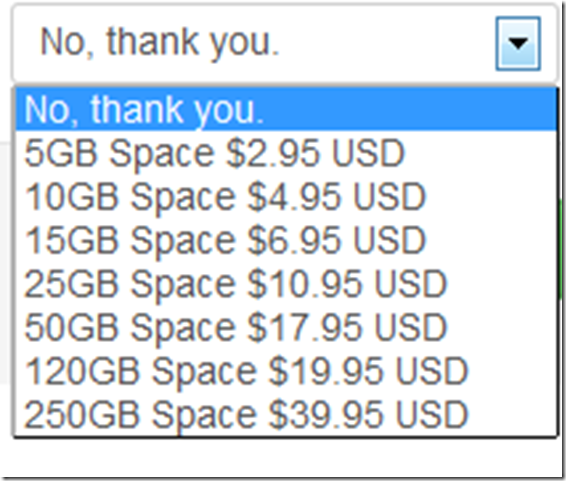Click the "No, thank you." selected value box
Image resolution: width=566 pixels, height=481 pixels.
(x=285, y=43)
